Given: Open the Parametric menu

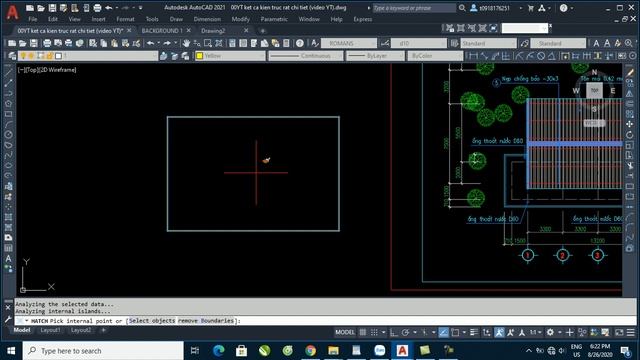Looking at the screenshot, I should (274, 19).
